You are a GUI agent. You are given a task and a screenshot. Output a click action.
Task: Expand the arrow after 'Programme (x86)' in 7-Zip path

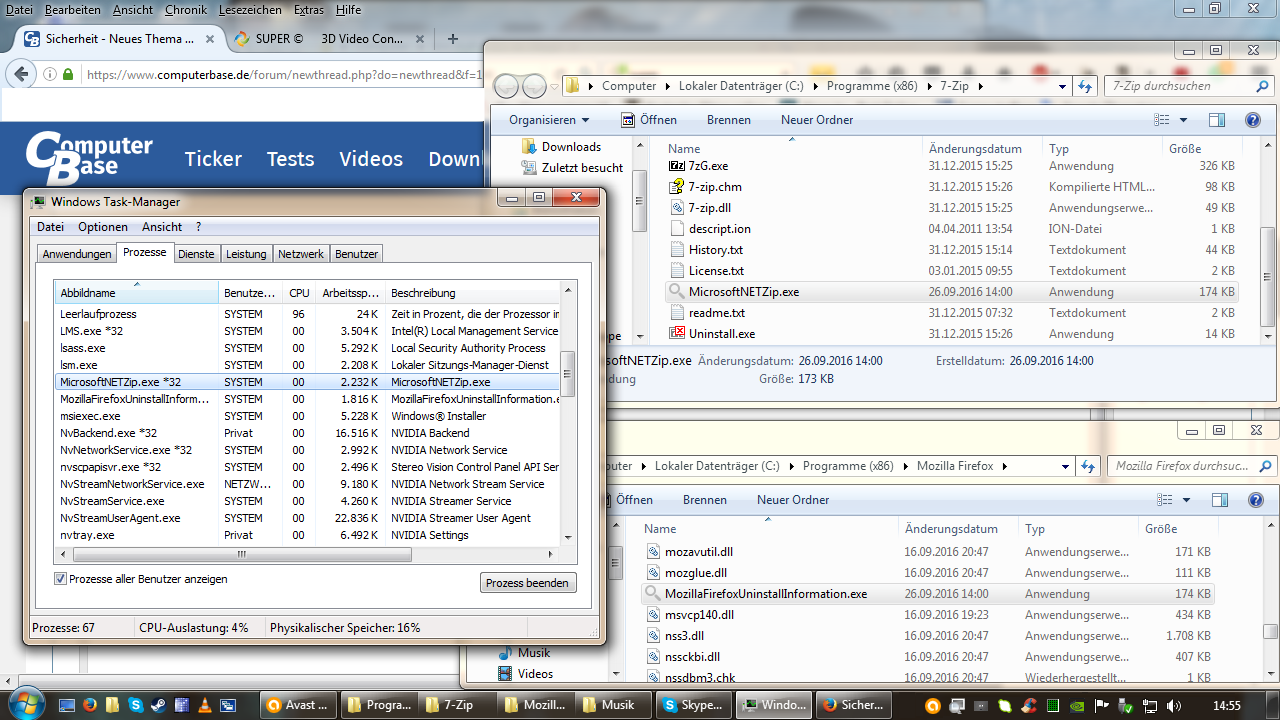point(931,86)
